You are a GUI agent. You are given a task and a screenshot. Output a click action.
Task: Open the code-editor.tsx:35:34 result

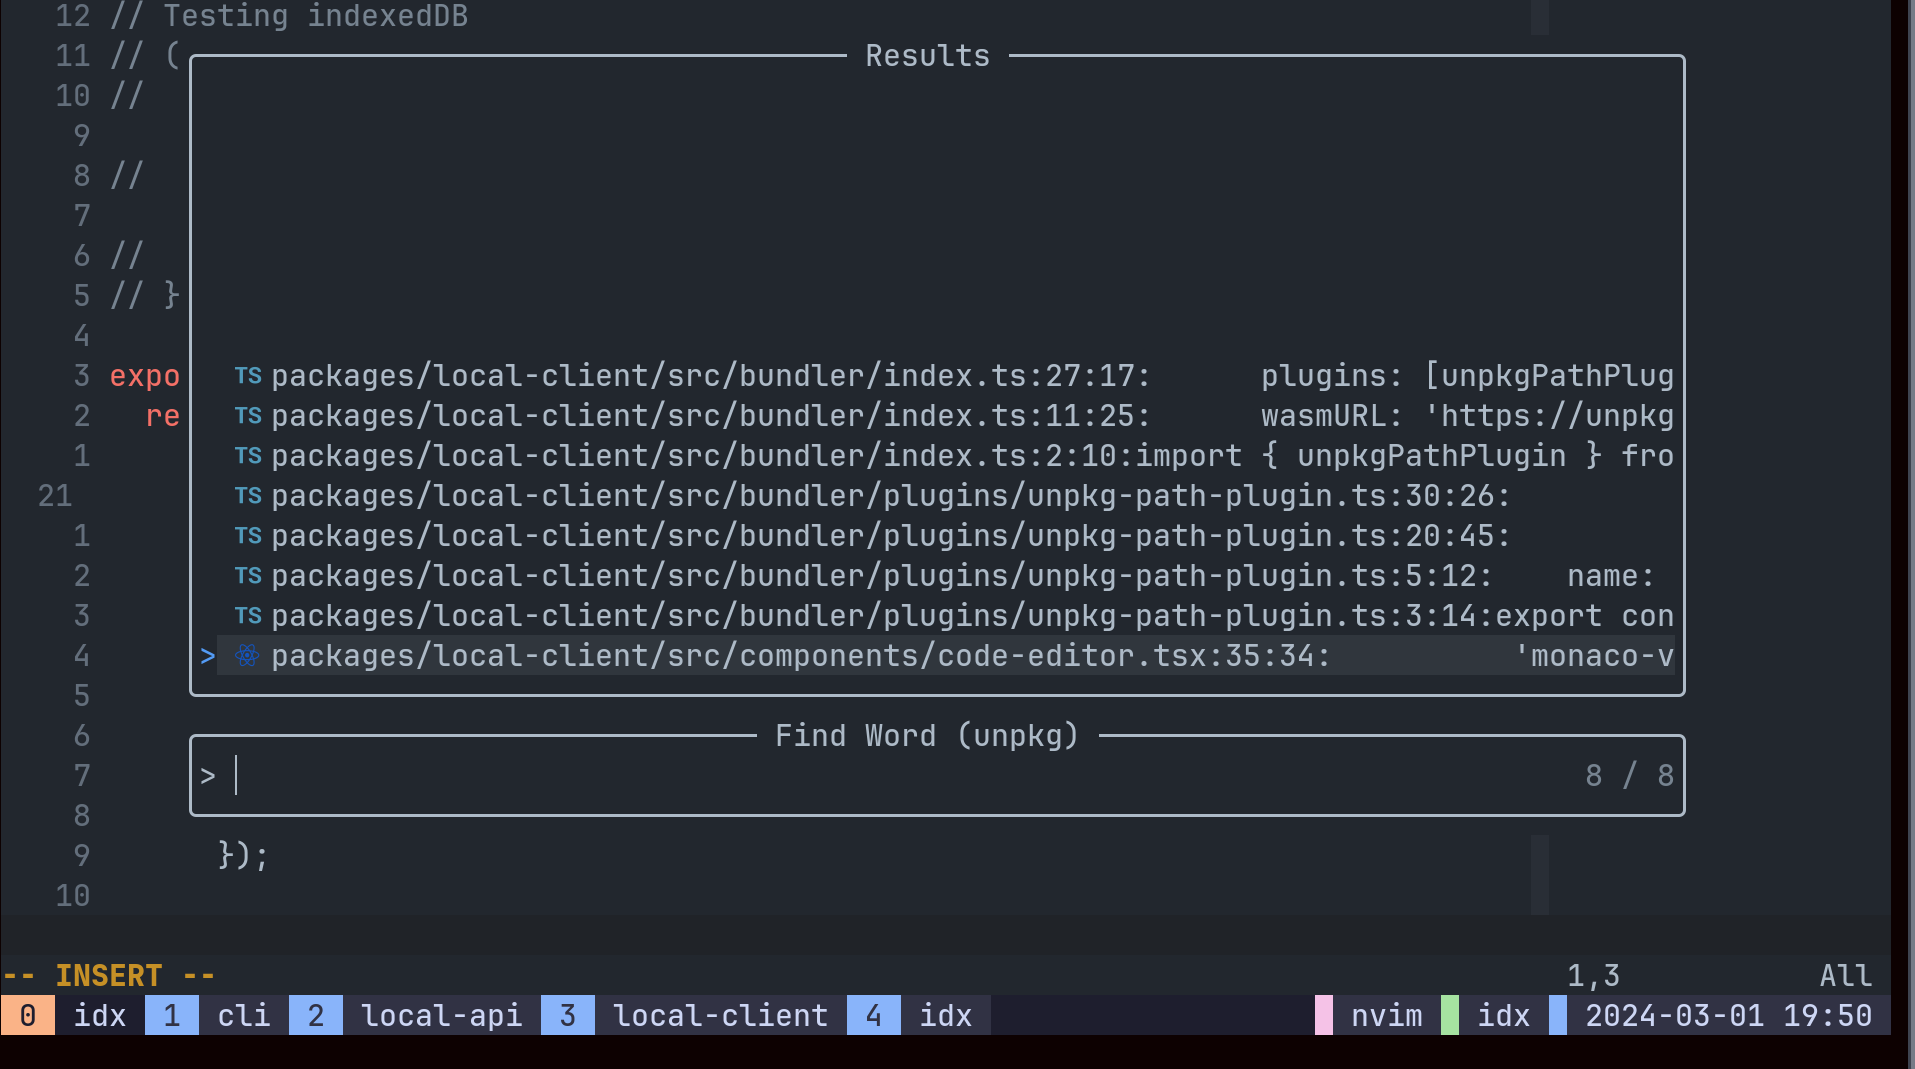[x=945, y=656]
